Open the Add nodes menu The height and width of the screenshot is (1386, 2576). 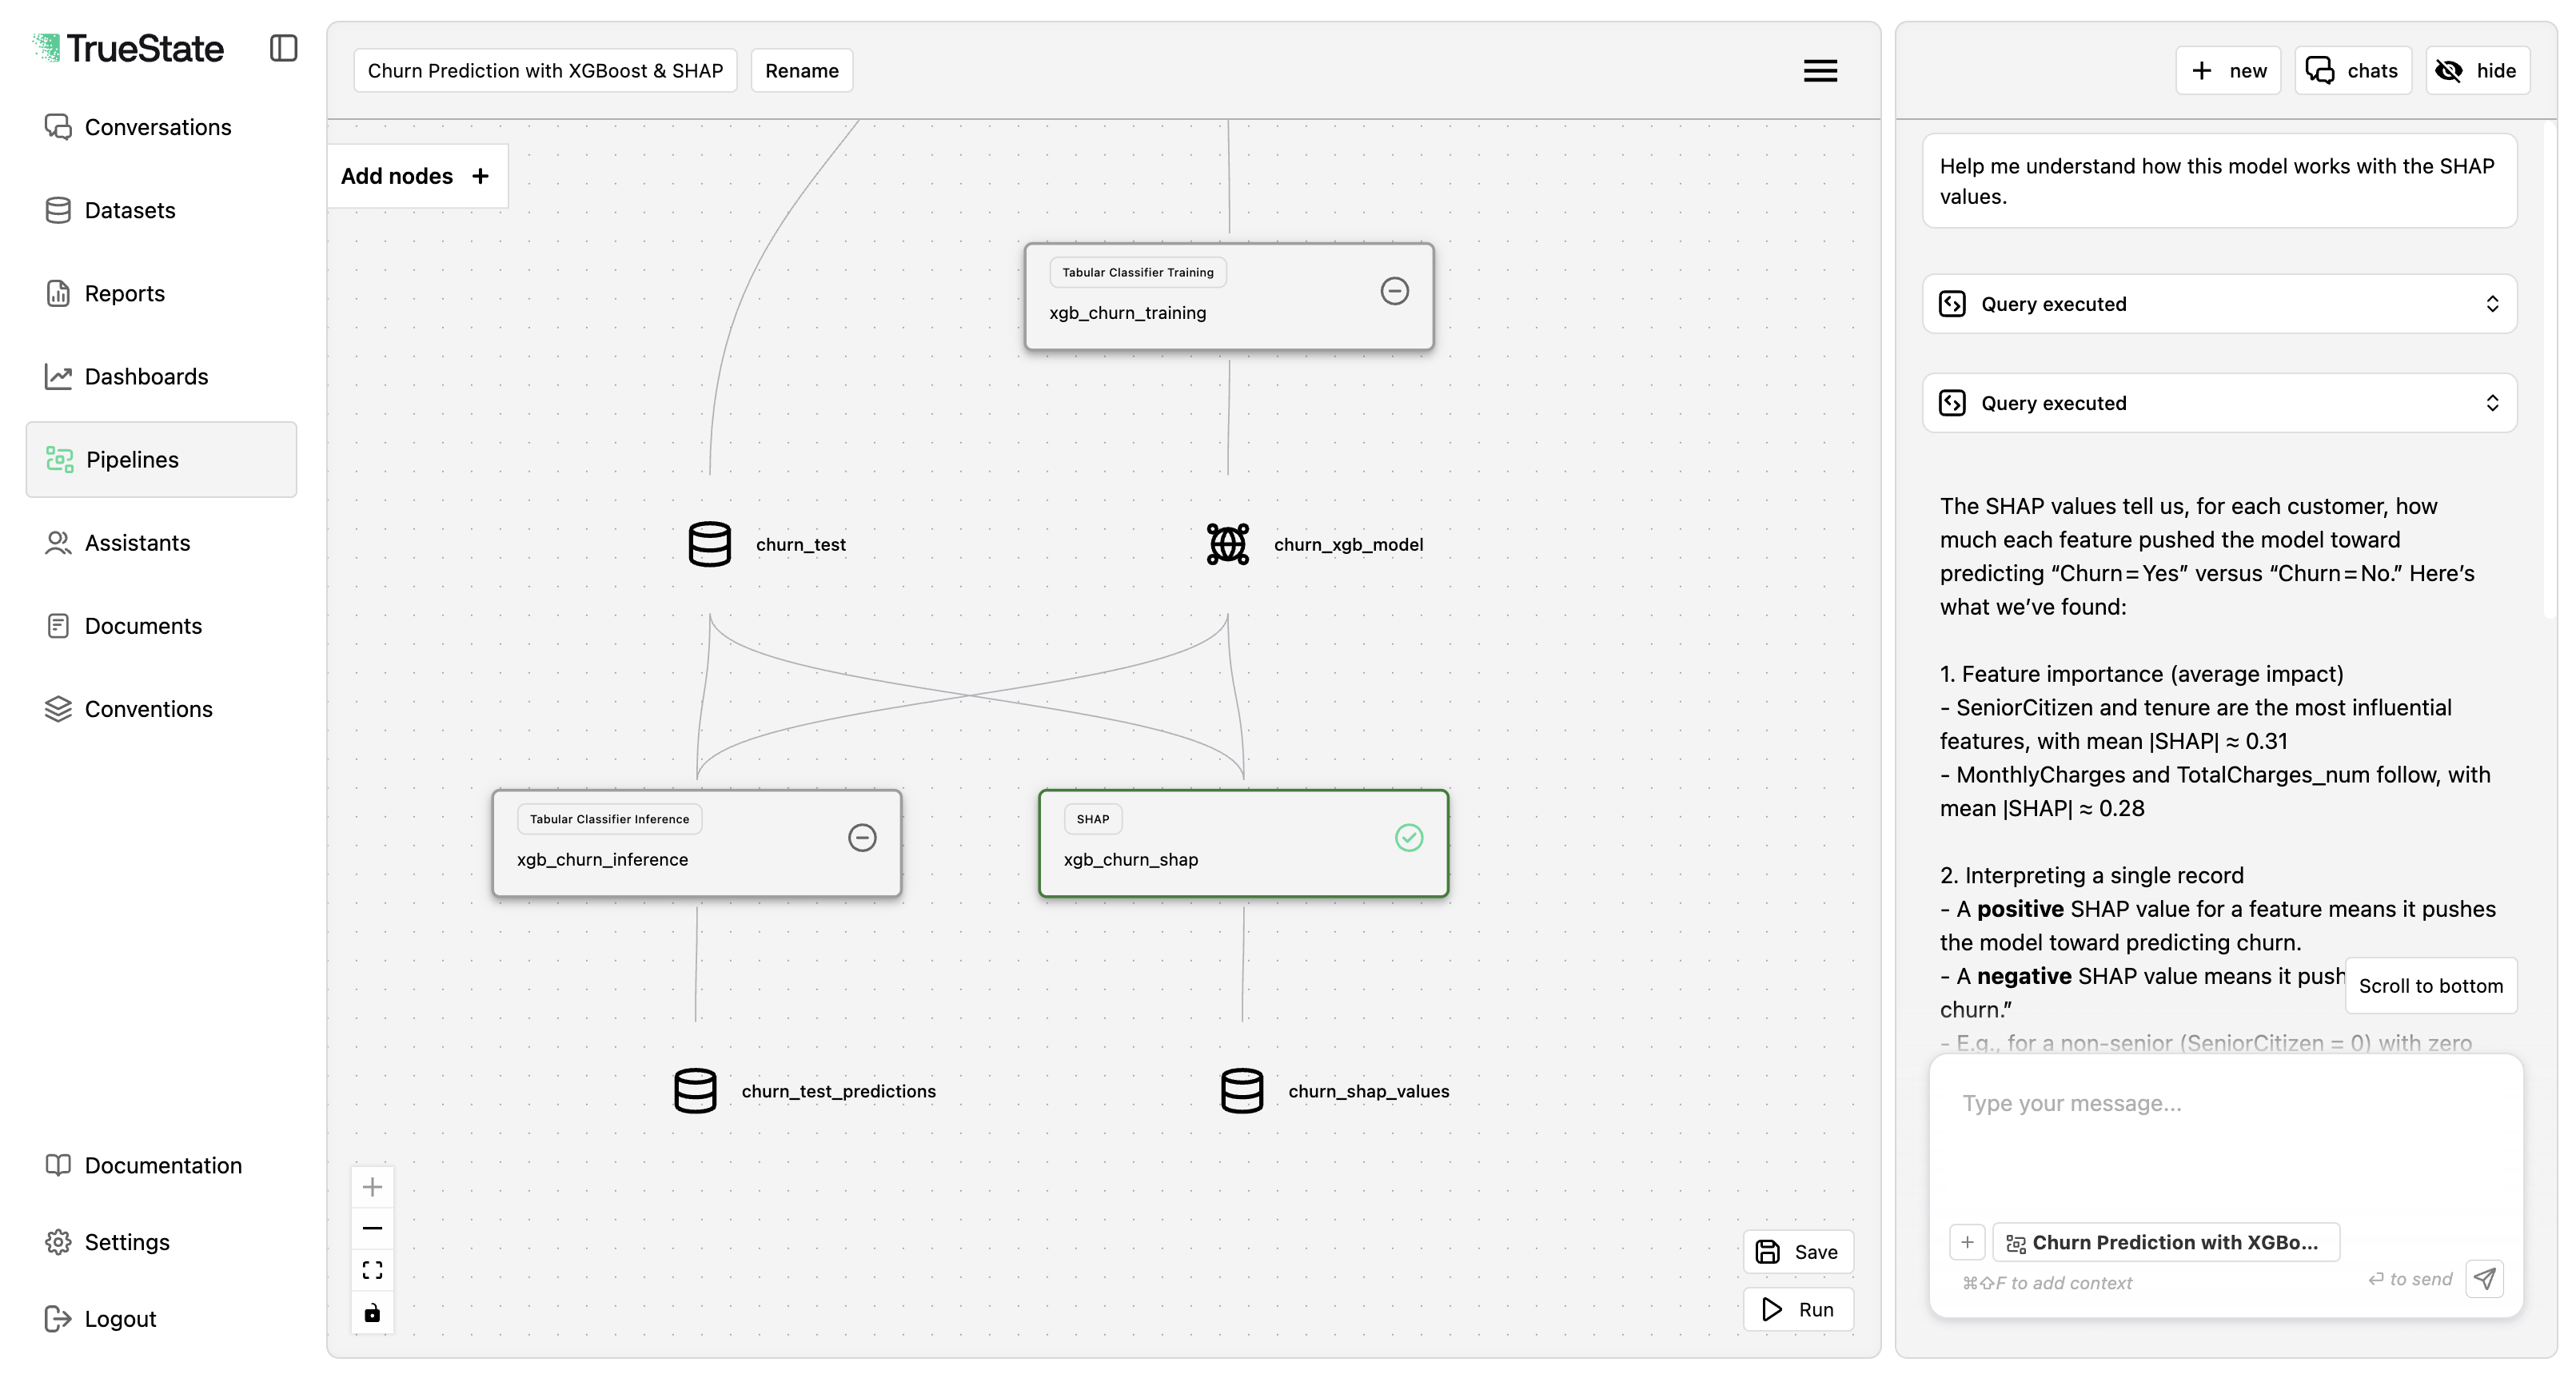click(416, 176)
